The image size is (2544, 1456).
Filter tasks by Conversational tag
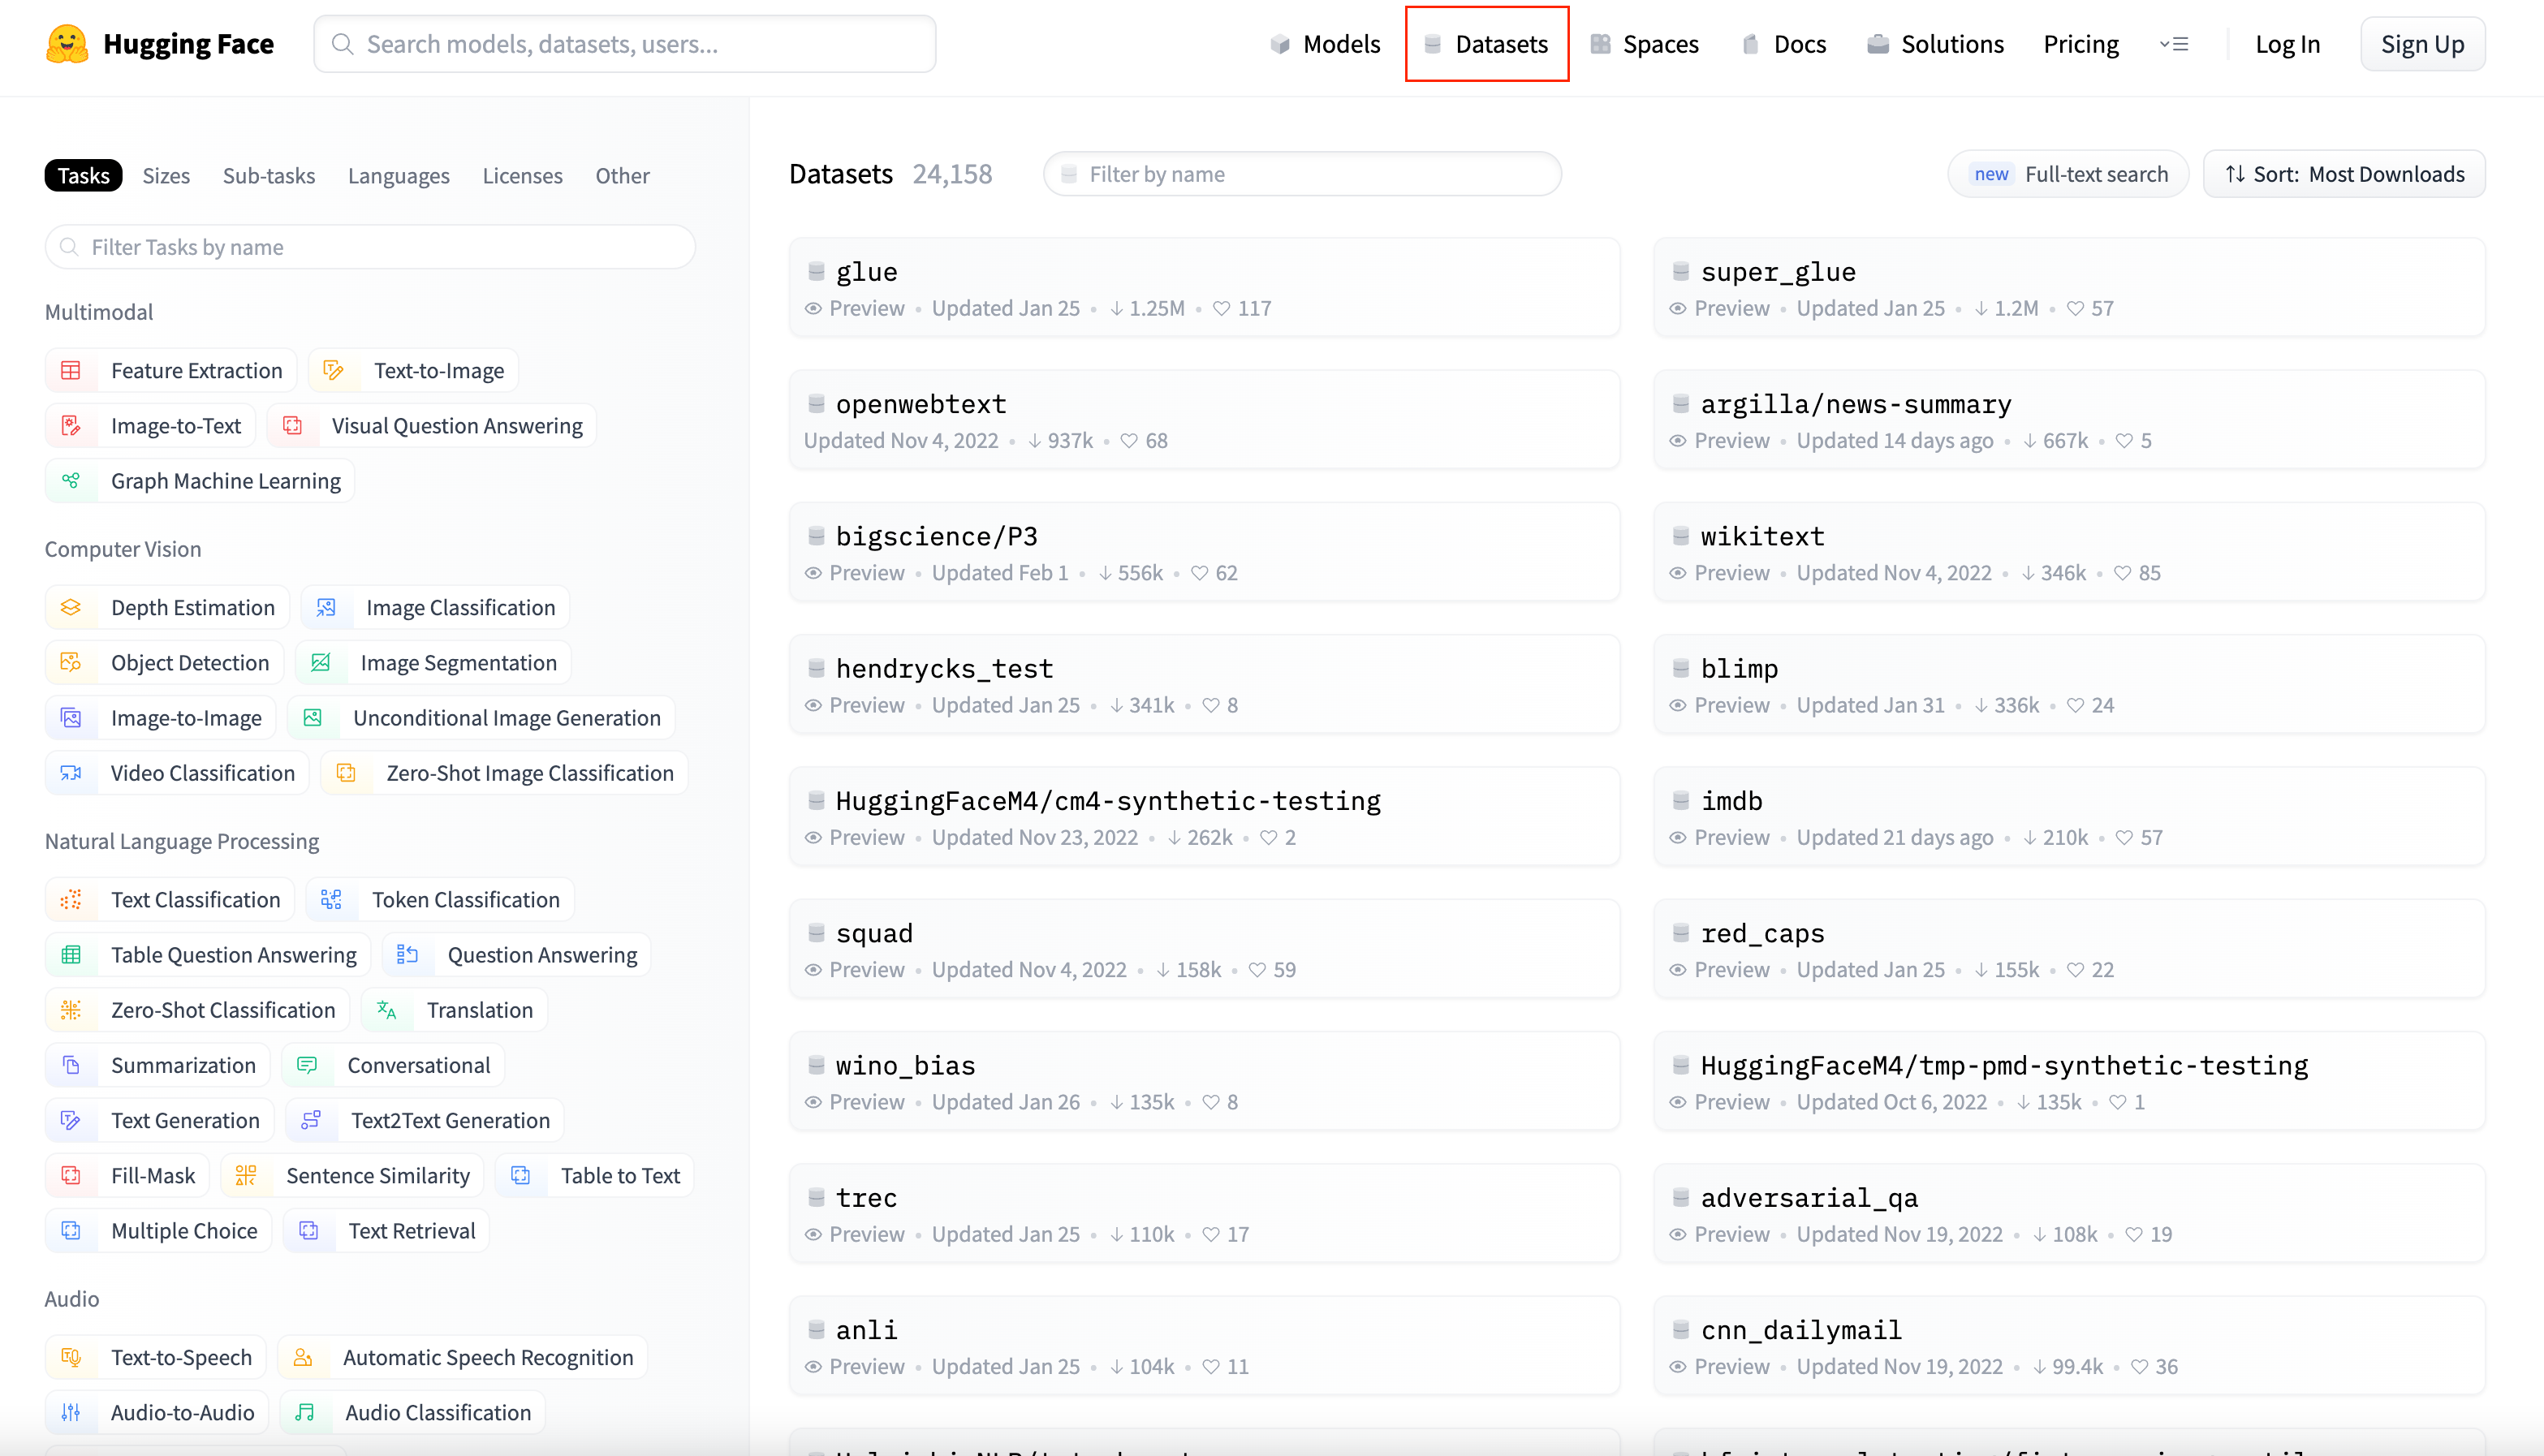click(x=394, y=1065)
